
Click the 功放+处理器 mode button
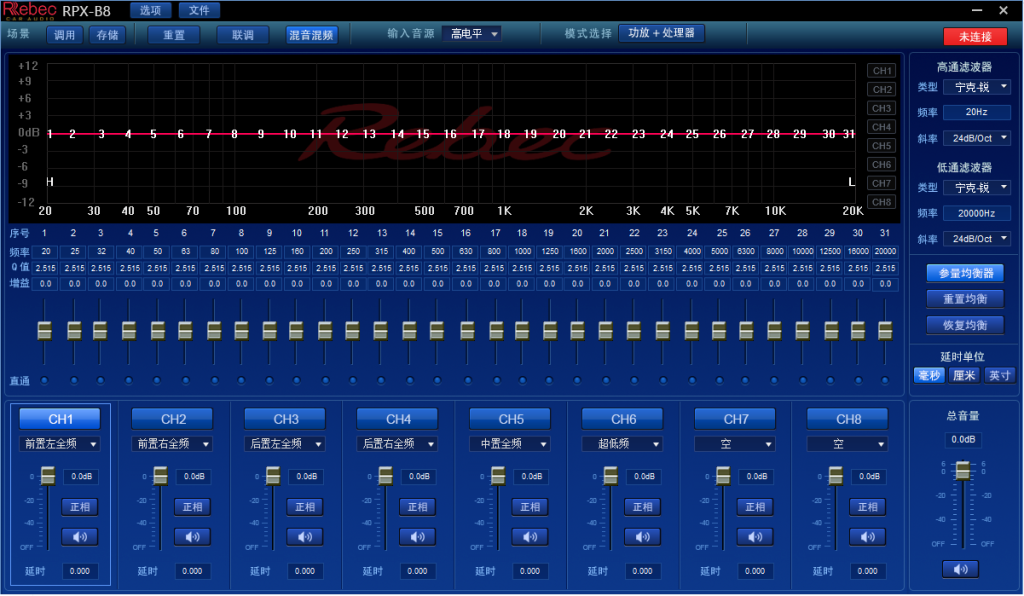coord(662,33)
